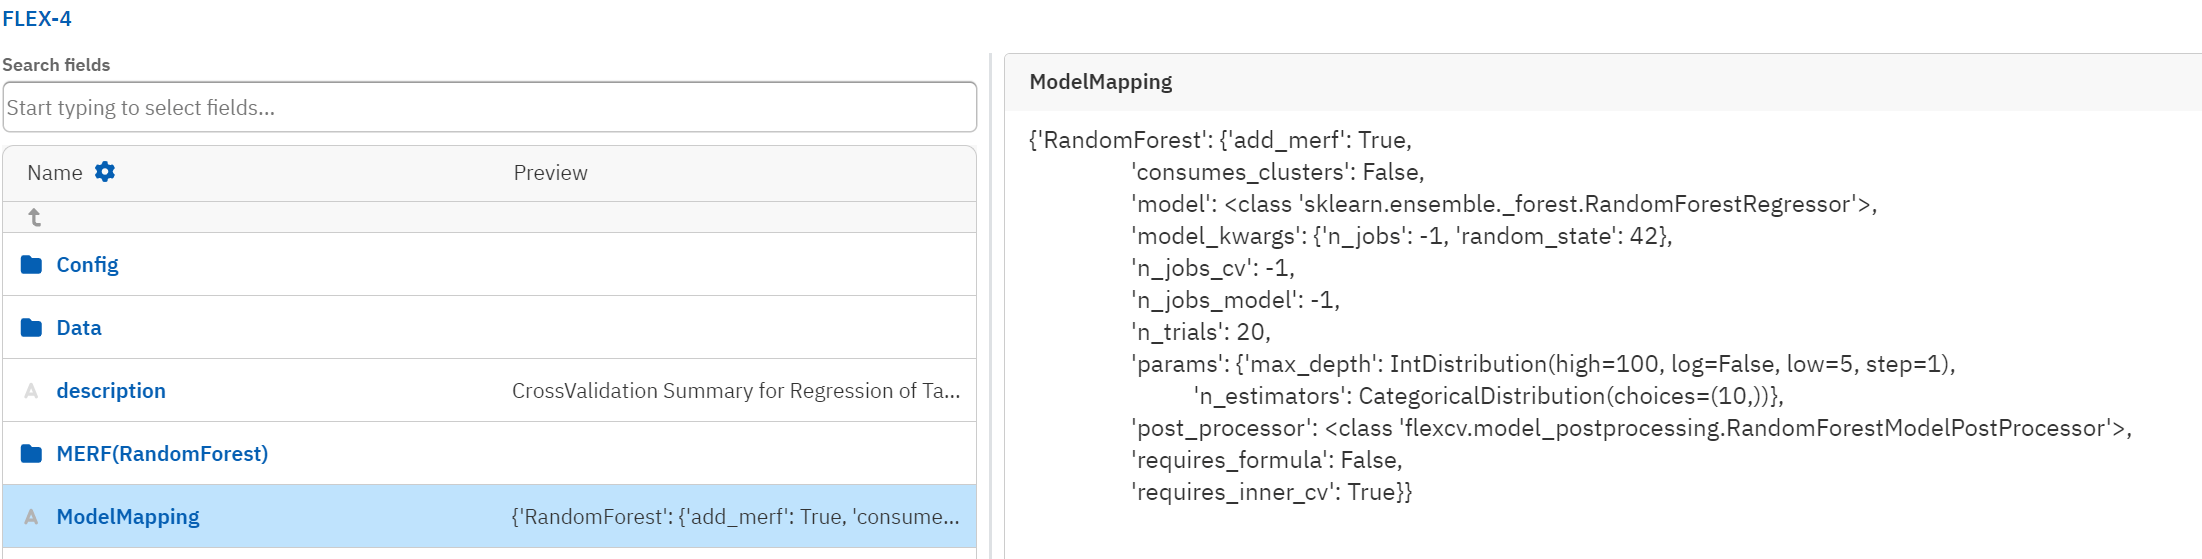Open the column settings gear icon
Viewport: 2202px width, 559px height.
(105, 172)
